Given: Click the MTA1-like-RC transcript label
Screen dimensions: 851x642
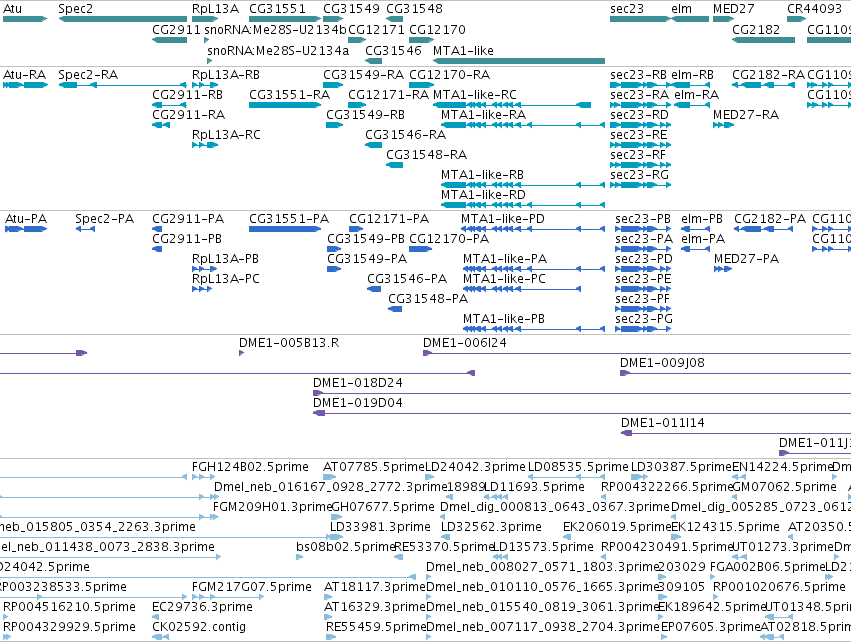Looking at the screenshot, I should click(x=475, y=94).
